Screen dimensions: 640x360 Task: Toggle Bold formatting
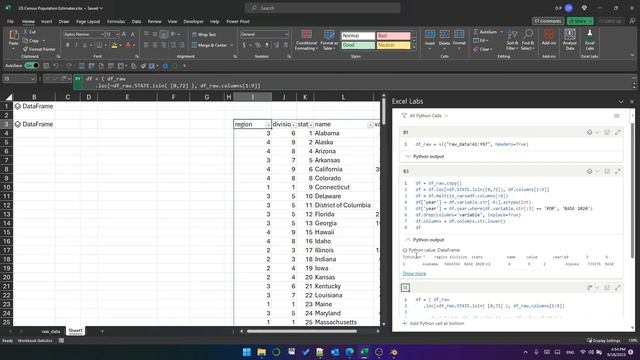[67, 45]
